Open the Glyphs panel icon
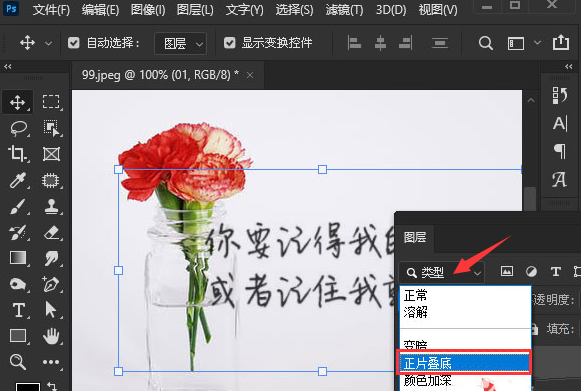The width and height of the screenshot is (581, 391). pyautogui.click(x=559, y=179)
